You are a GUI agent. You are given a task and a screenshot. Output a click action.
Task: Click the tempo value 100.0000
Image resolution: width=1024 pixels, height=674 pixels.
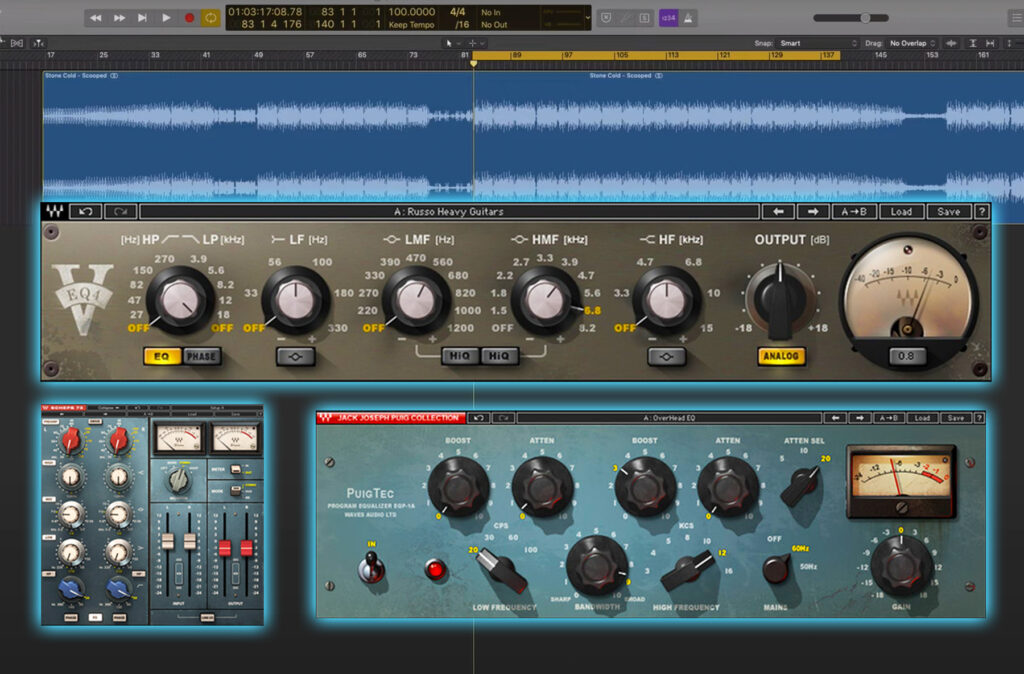411,12
